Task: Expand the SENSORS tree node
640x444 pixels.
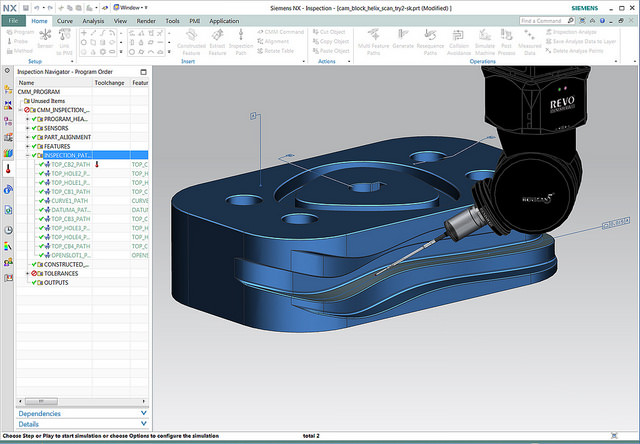Action: 28,128
